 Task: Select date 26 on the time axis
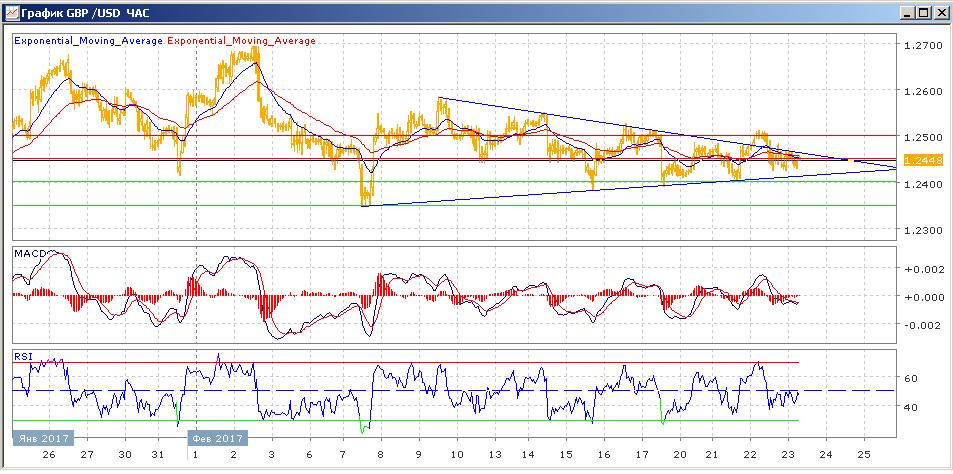(50, 455)
